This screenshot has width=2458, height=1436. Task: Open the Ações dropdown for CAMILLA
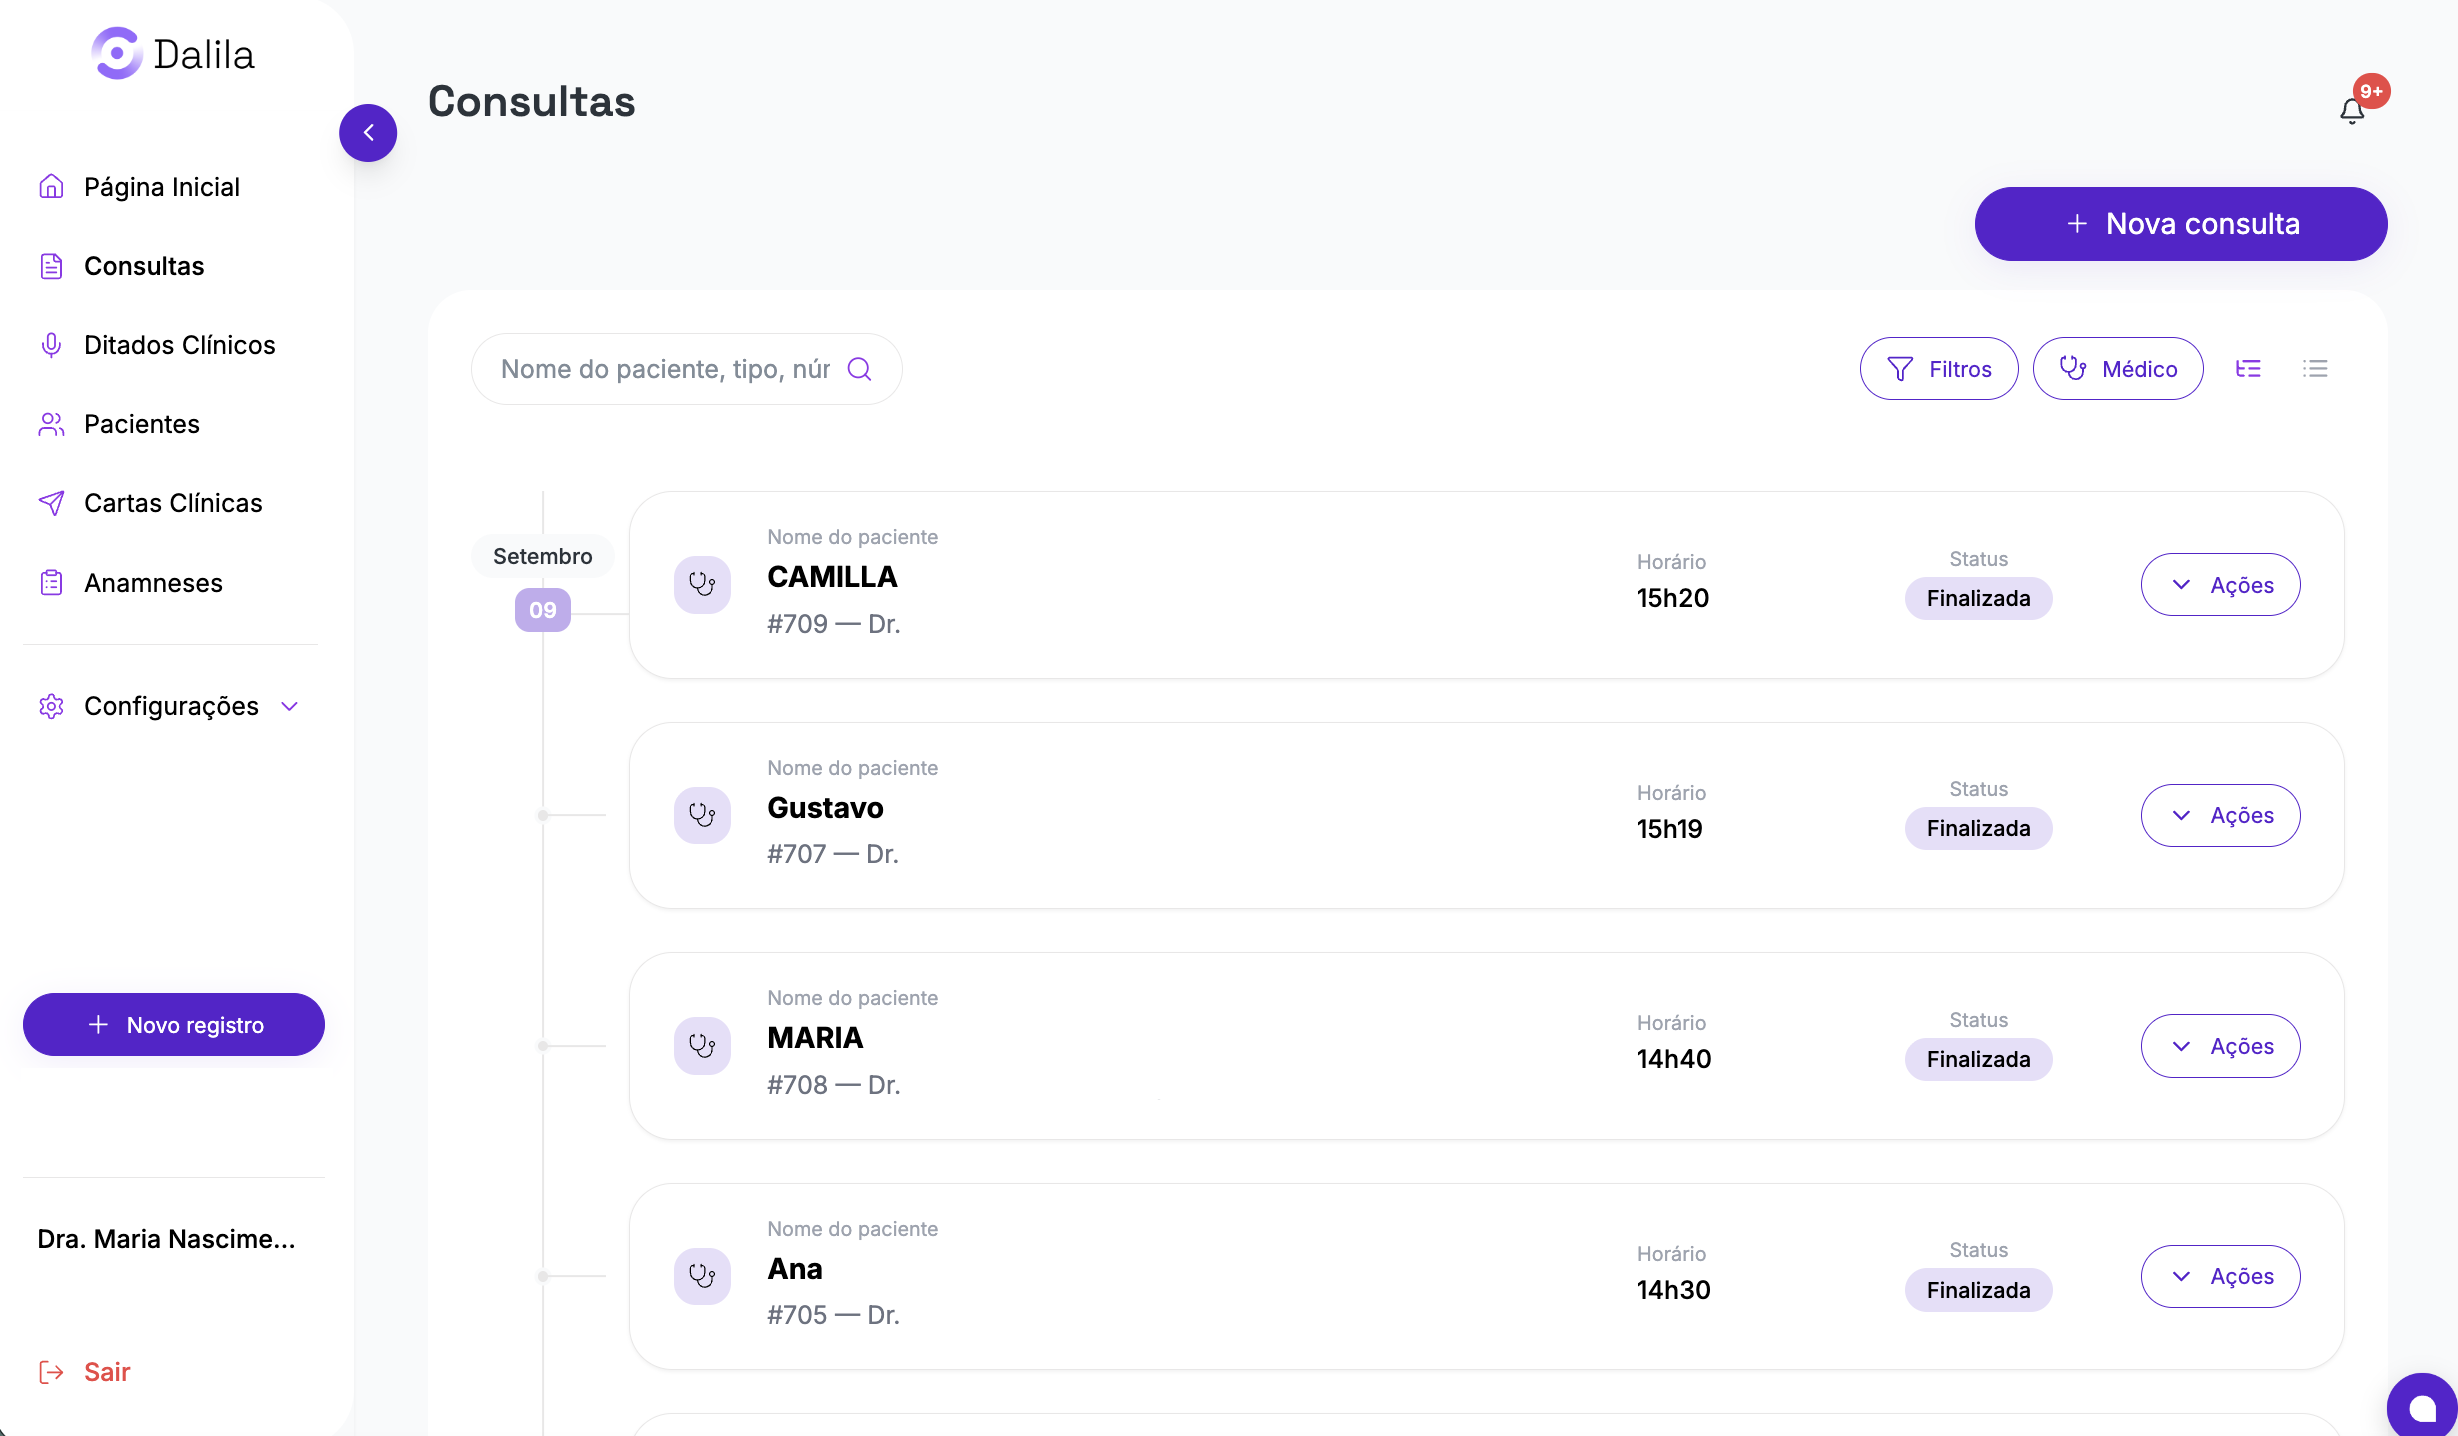coord(2220,585)
